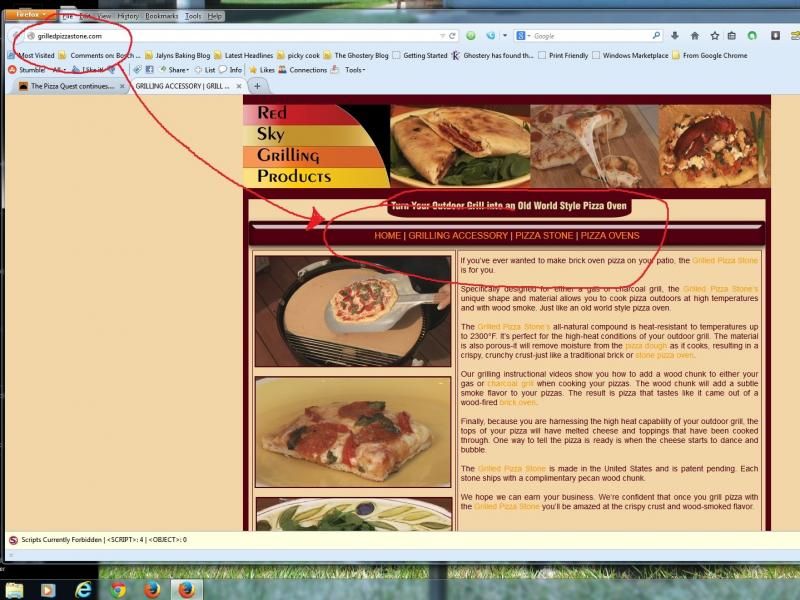The height and width of the screenshot is (600, 800).
Task: Open Internet Explorer from the taskbar
Action: (x=83, y=590)
